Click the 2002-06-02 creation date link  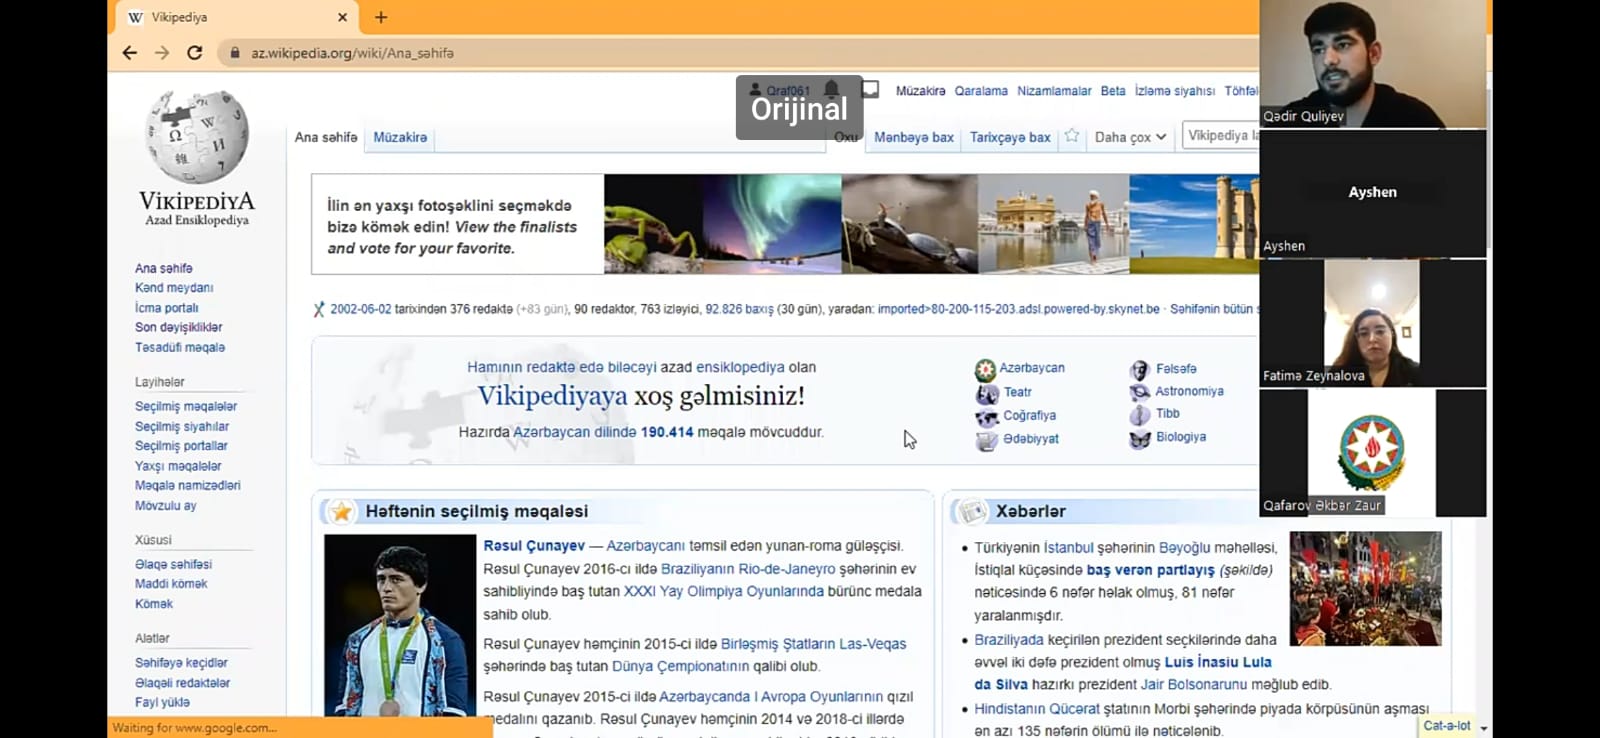pos(361,310)
